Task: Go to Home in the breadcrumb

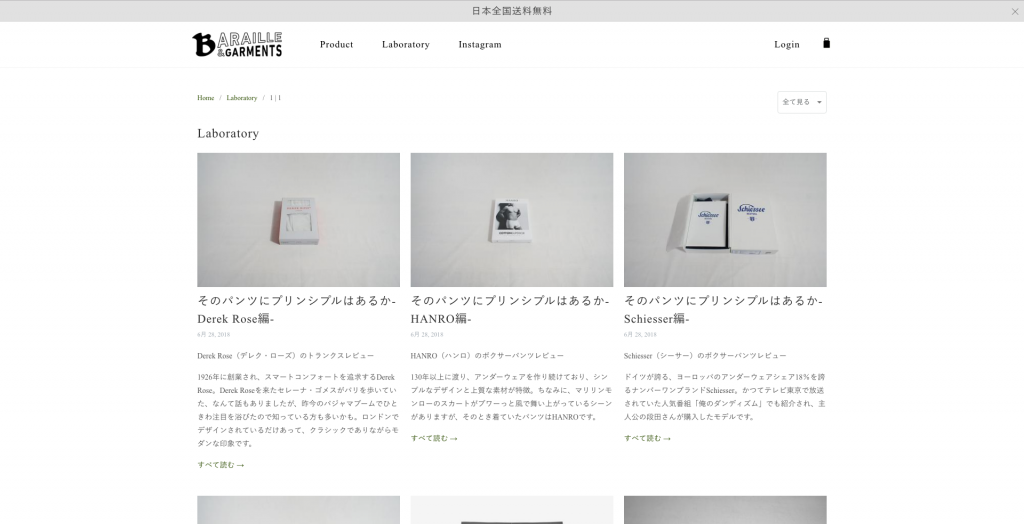Action: (206, 98)
